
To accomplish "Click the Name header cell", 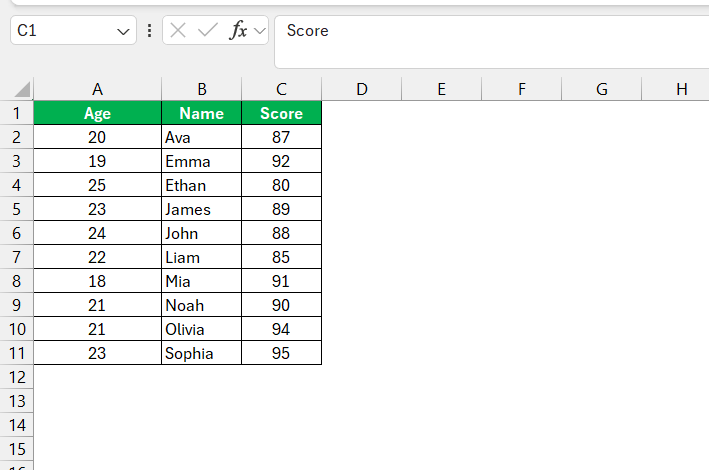I will pyautogui.click(x=202, y=113).
